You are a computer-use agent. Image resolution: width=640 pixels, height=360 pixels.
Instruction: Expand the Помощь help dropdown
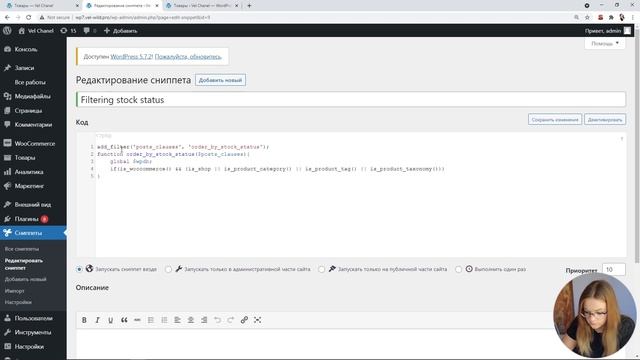click(x=605, y=43)
